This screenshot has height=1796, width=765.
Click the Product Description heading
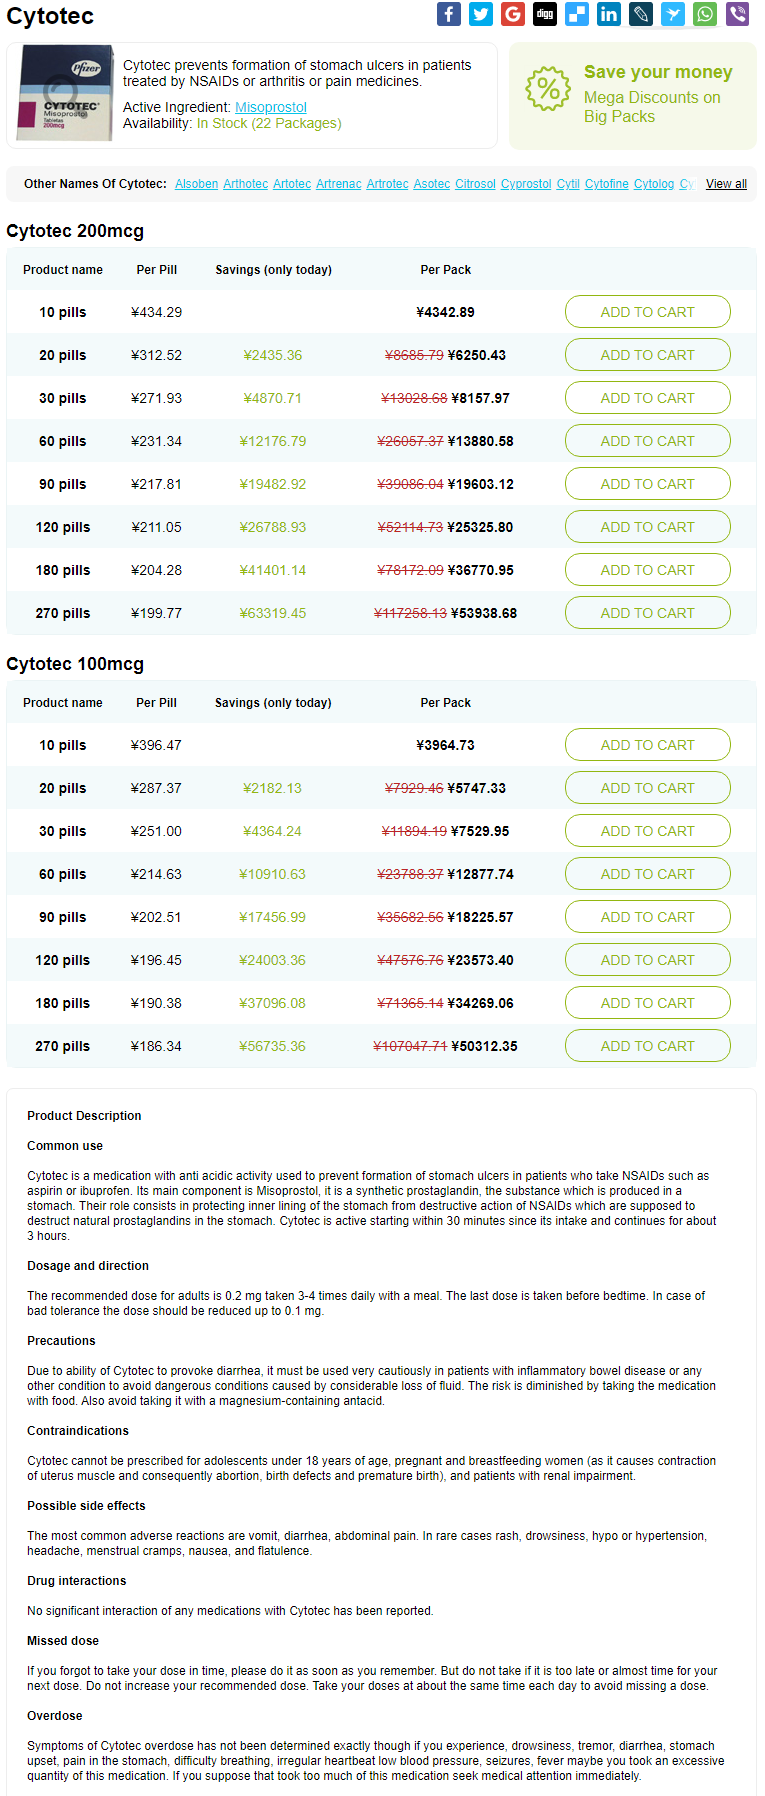84,1116
